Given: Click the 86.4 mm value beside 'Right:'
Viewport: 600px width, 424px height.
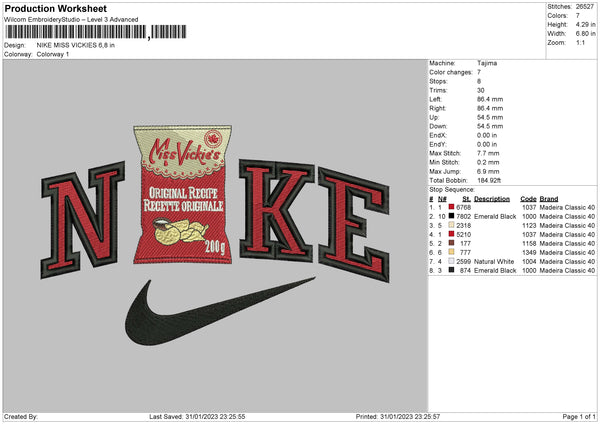Looking at the screenshot, I should coord(490,108).
